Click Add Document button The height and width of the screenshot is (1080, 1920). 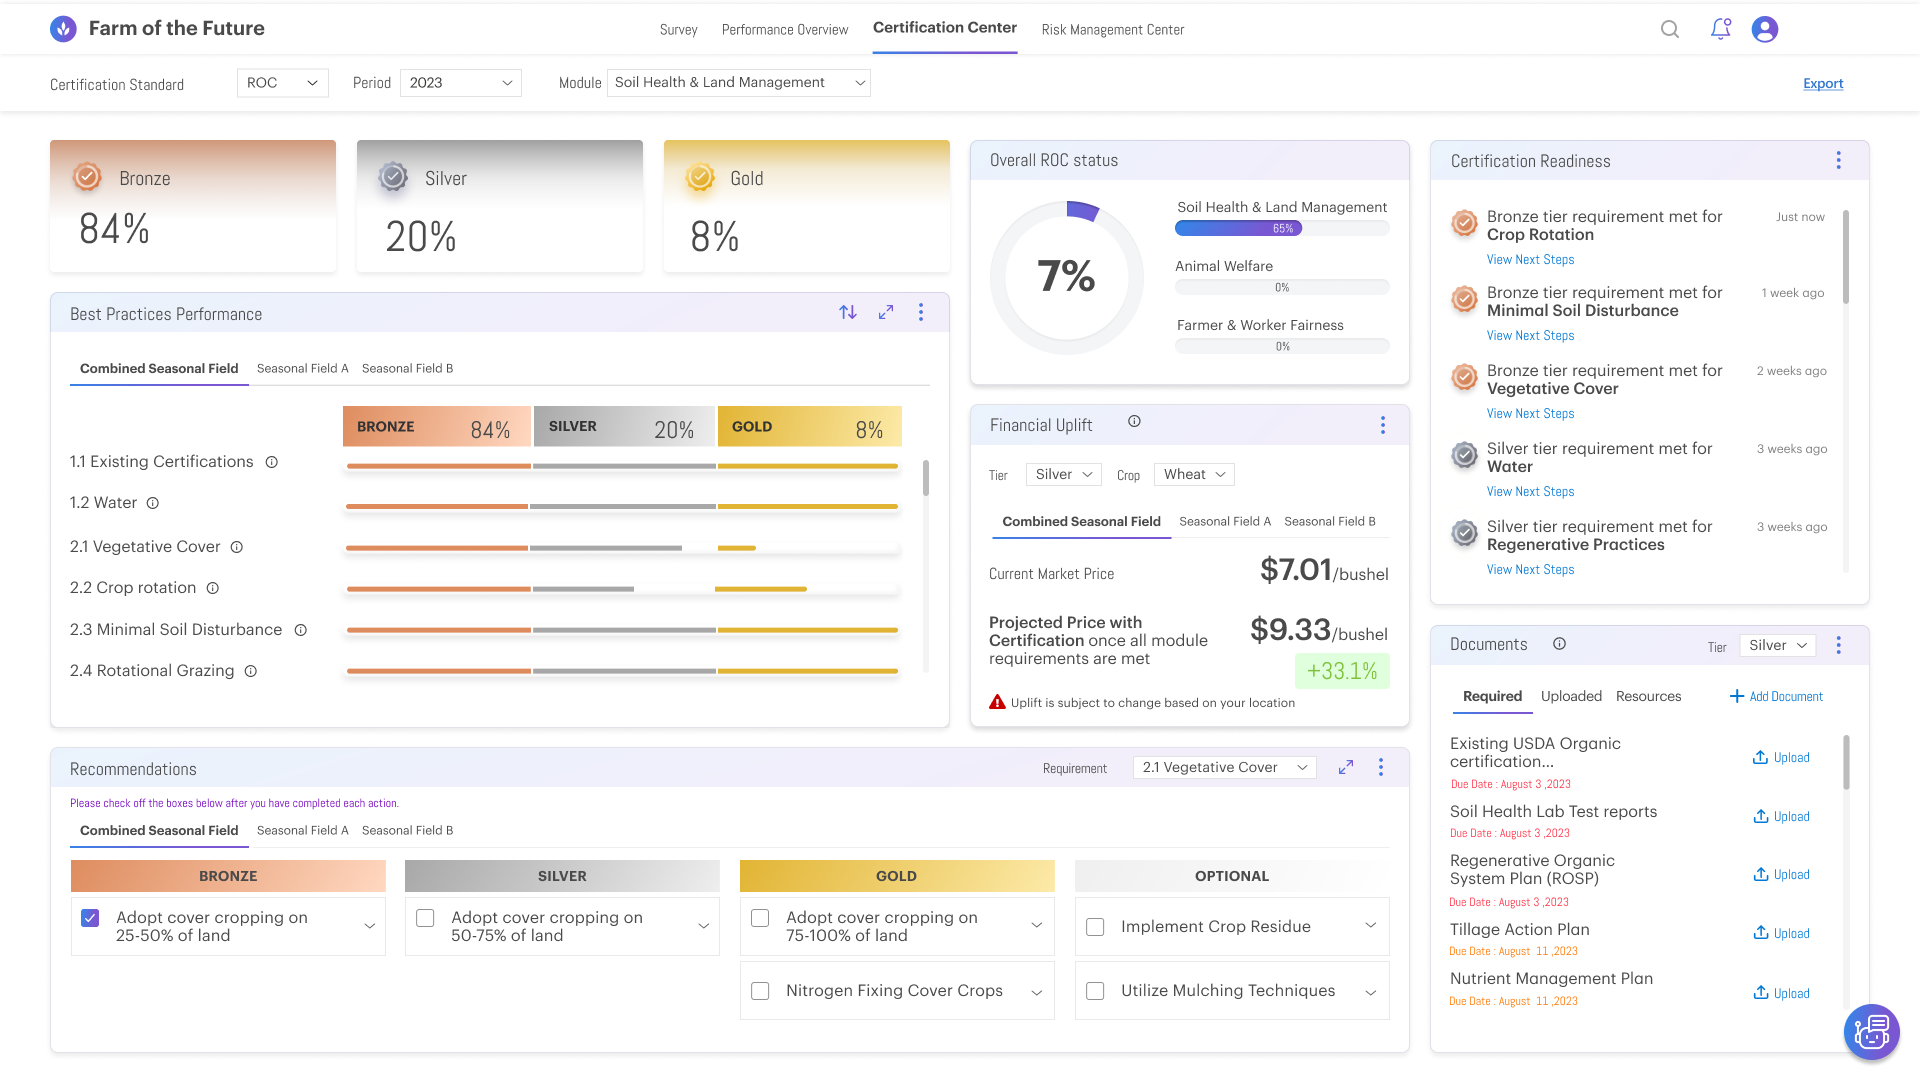pyautogui.click(x=1776, y=696)
